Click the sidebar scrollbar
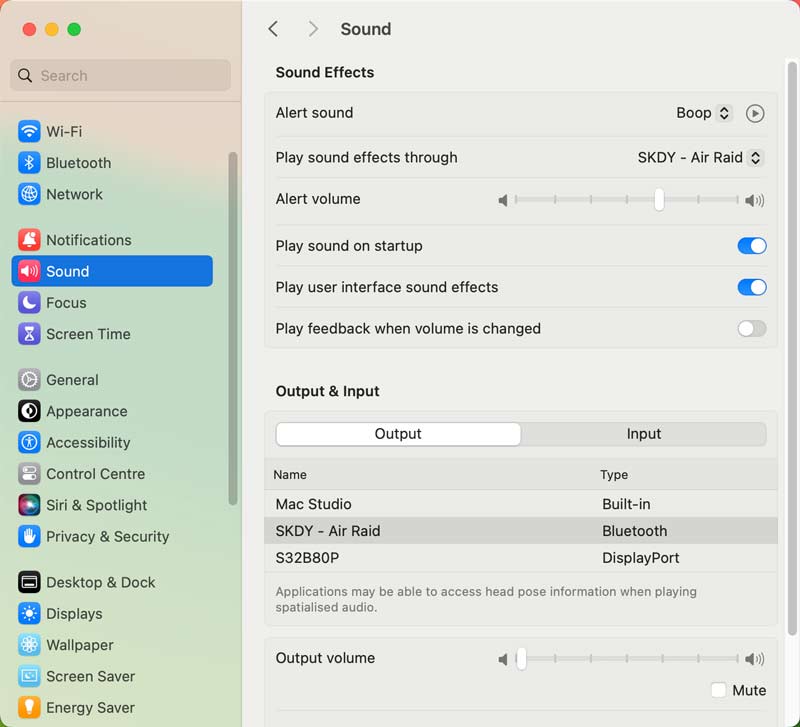The width and height of the screenshot is (800, 727). pyautogui.click(x=233, y=329)
